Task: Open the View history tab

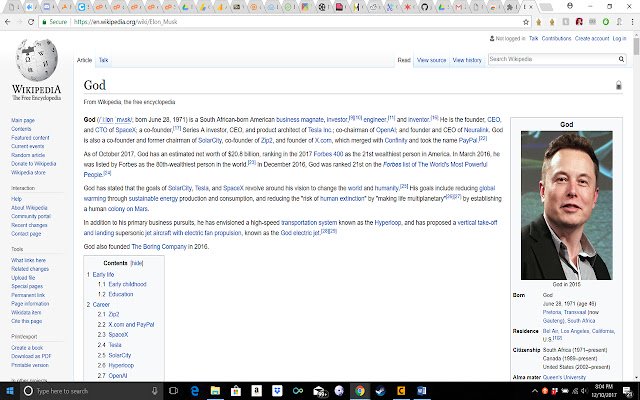Action: (x=467, y=60)
